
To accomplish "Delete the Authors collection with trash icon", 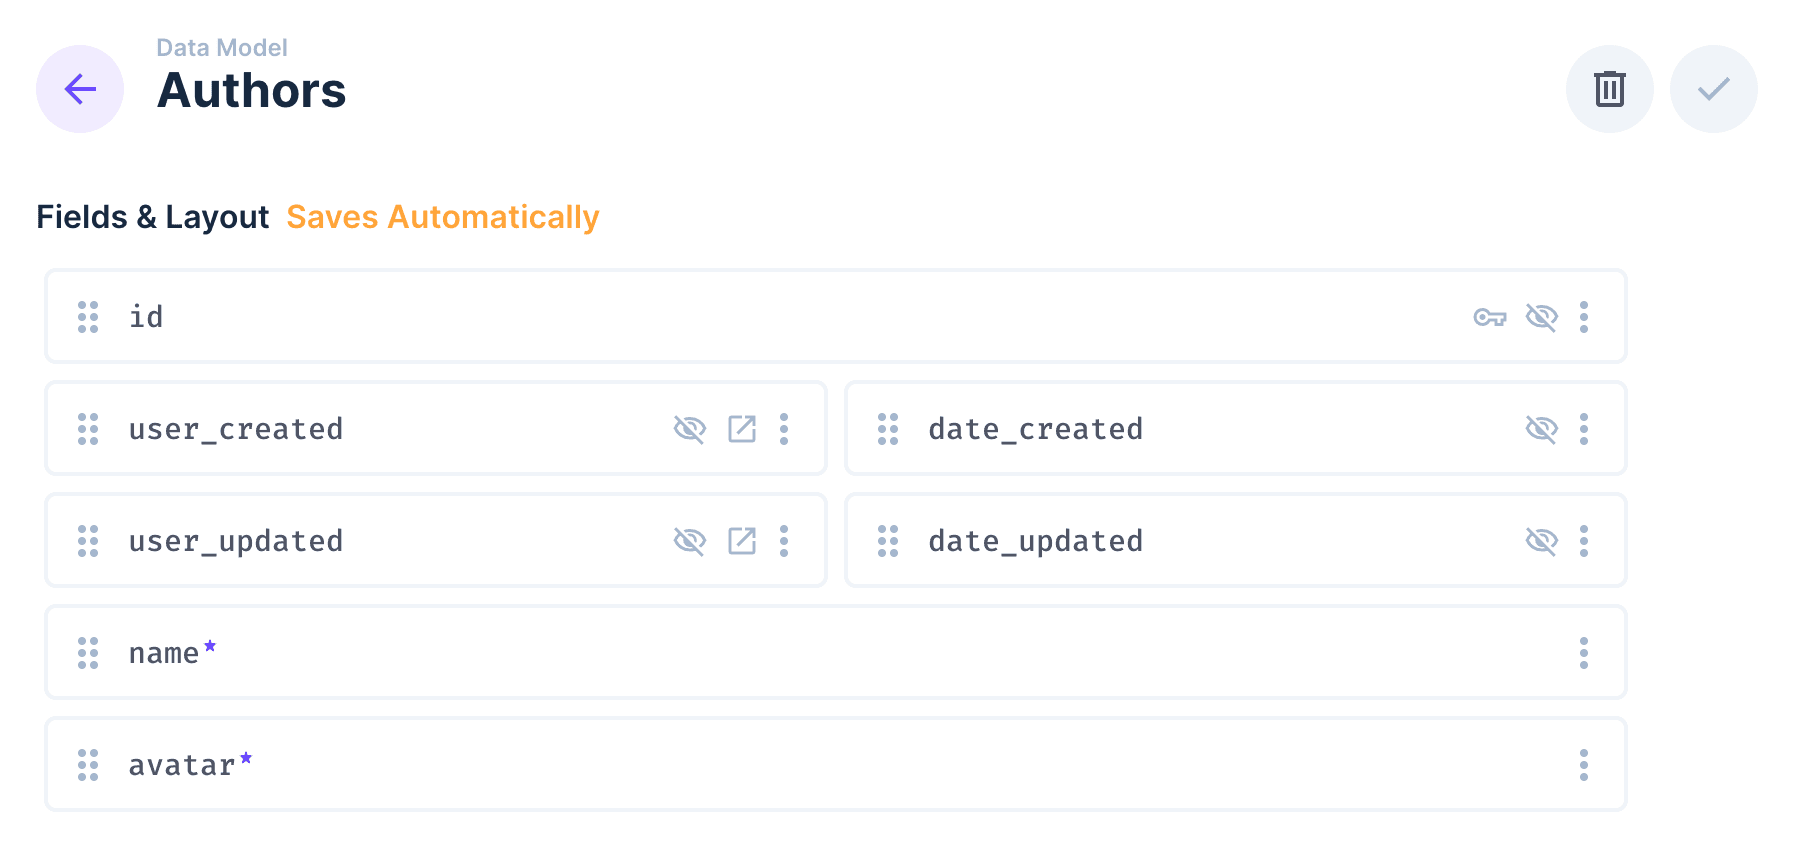I will [x=1609, y=89].
